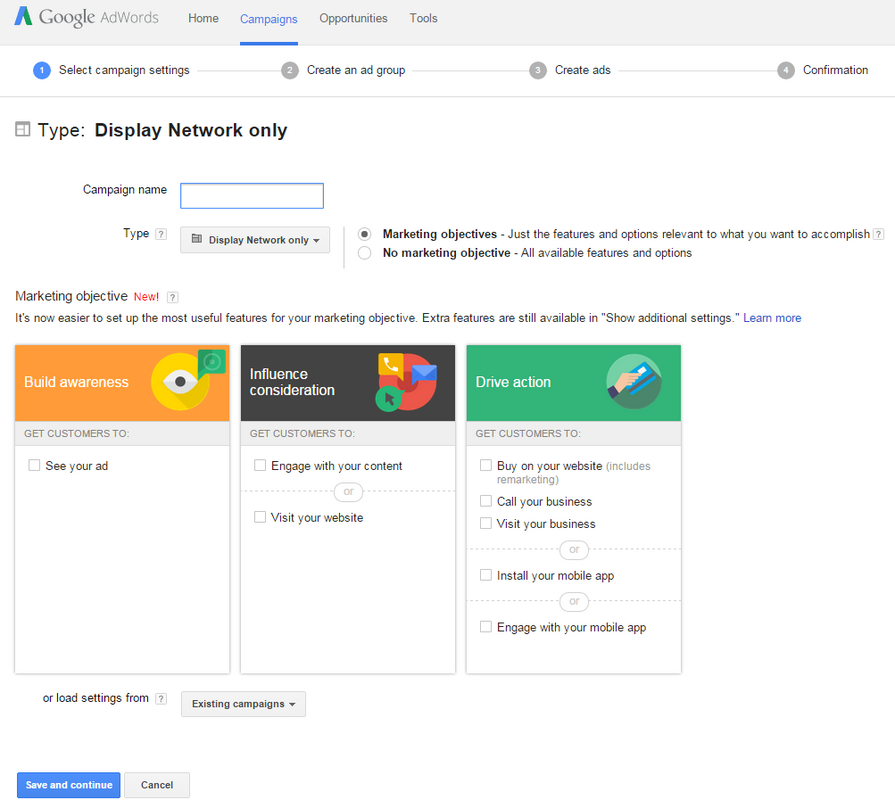Click the New! help icon for Marketing objective
The height and width of the screenshot is (800, 895).
[171, 297]
